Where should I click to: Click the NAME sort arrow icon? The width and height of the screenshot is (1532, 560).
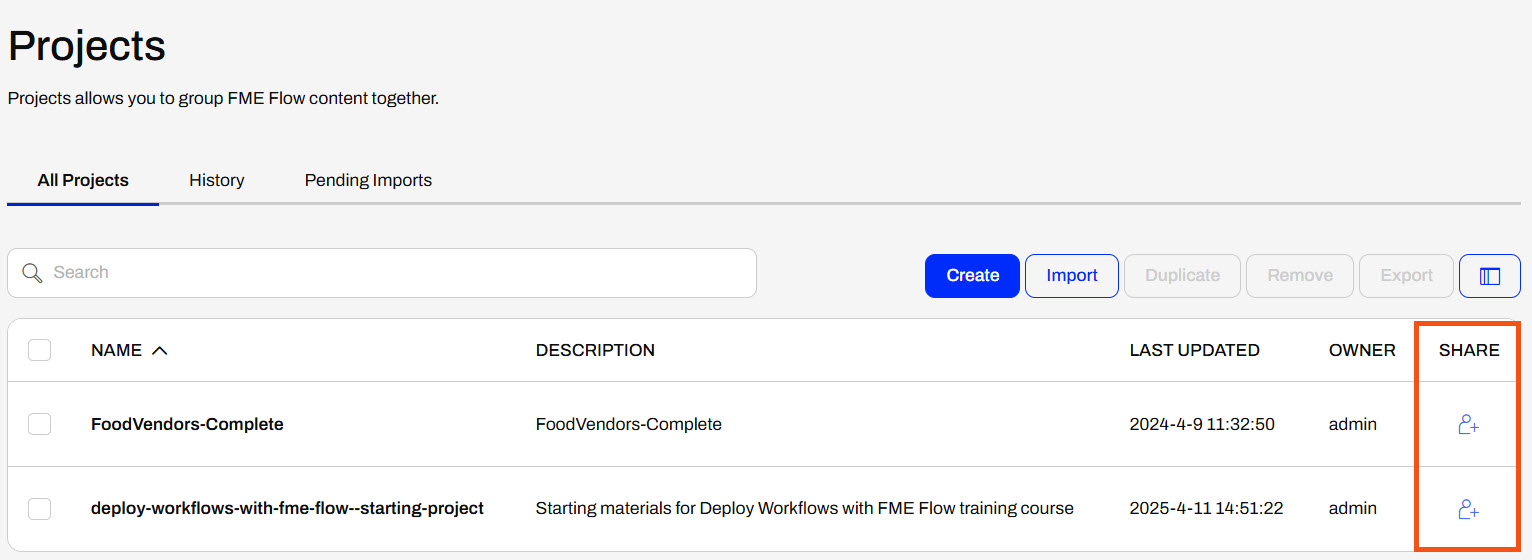tap(159, 350)
